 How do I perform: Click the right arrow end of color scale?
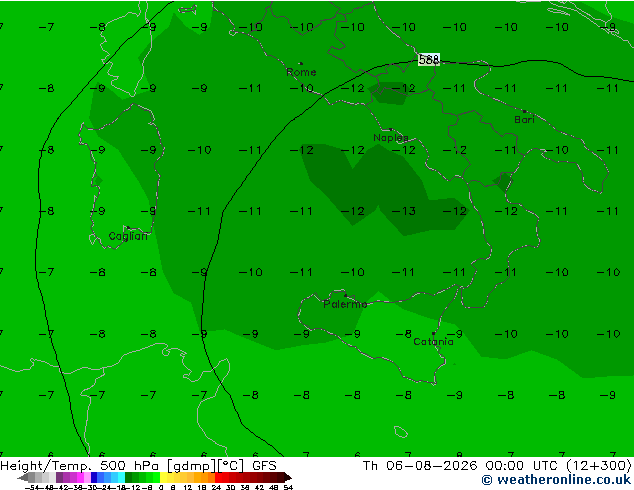288,477
